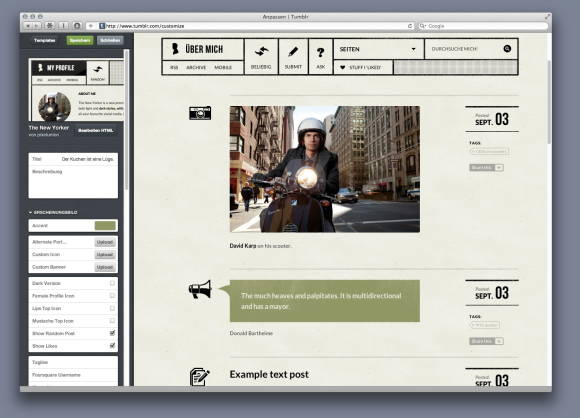
Task: Open the MOBILE link in the blog header
Action: point(223,67)
